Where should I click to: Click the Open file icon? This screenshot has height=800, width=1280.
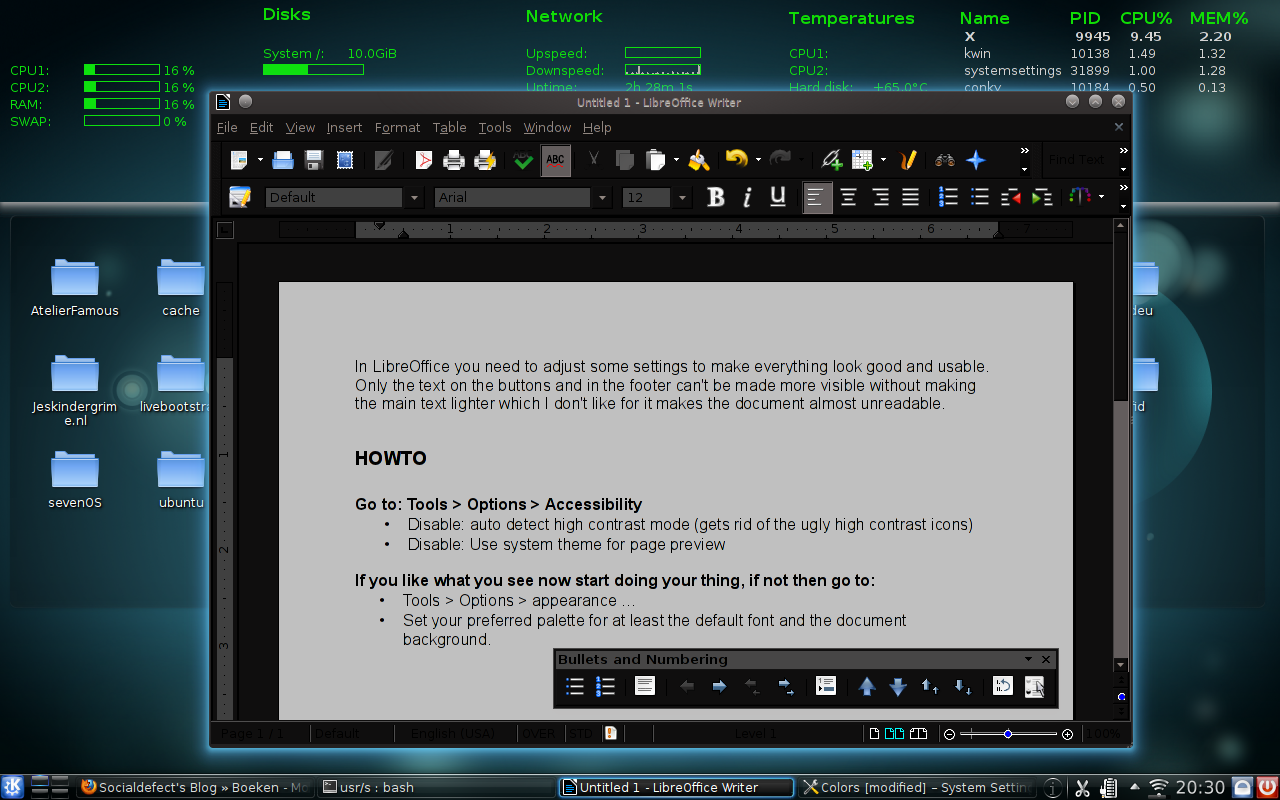tap(283, 160)
